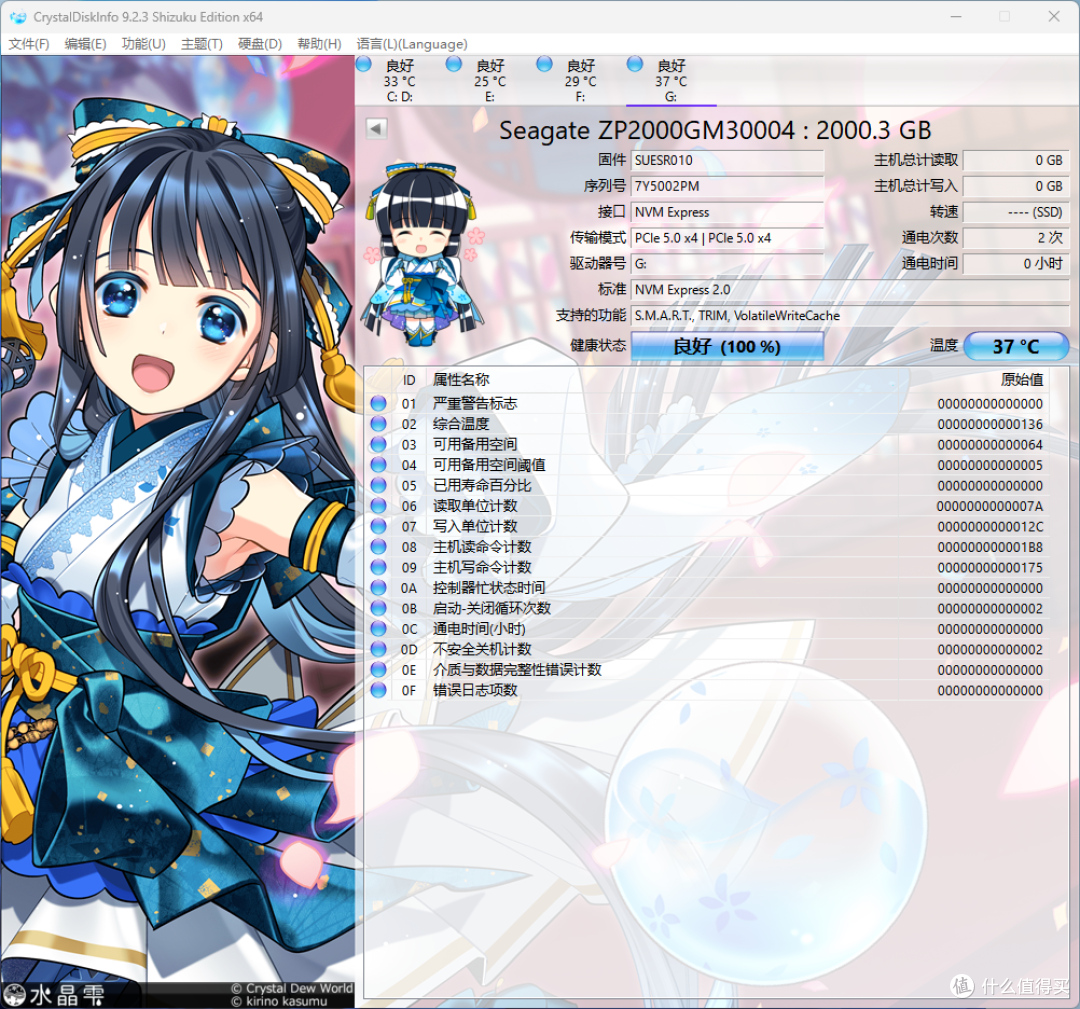The height and width of the screenshot is (1009, 1080).
Task: Select the F: drive tab at 29 °C
Action: (580, 81)
